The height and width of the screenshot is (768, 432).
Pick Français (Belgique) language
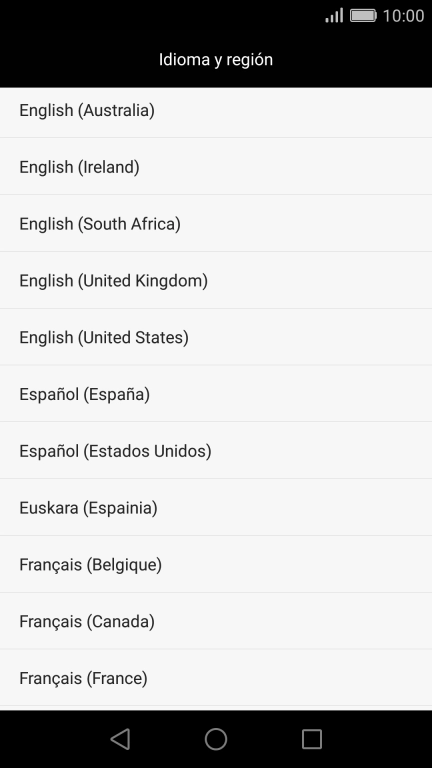216,564
